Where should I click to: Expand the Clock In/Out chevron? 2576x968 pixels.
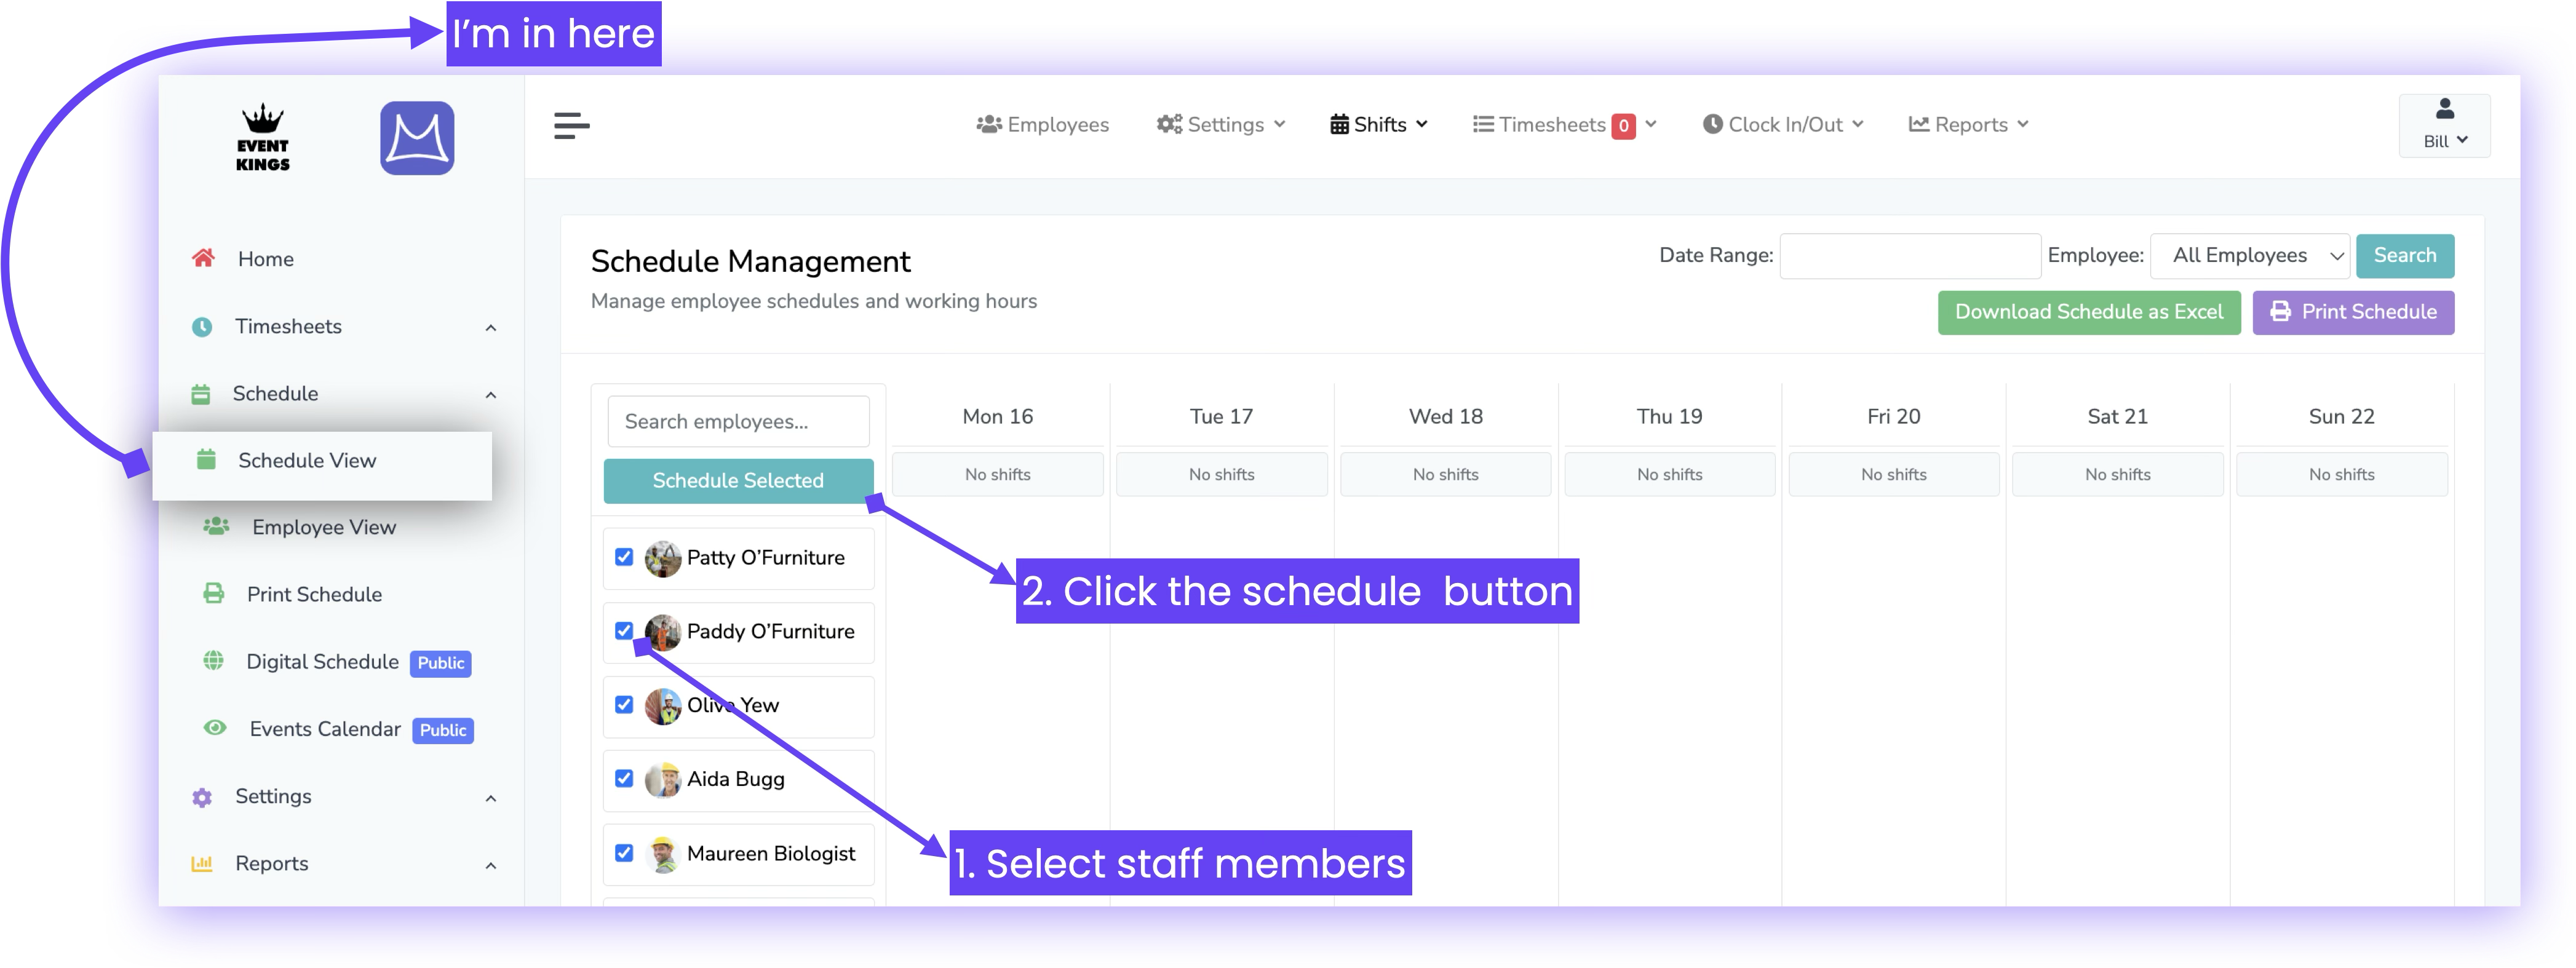click(x=1858, y=125)
